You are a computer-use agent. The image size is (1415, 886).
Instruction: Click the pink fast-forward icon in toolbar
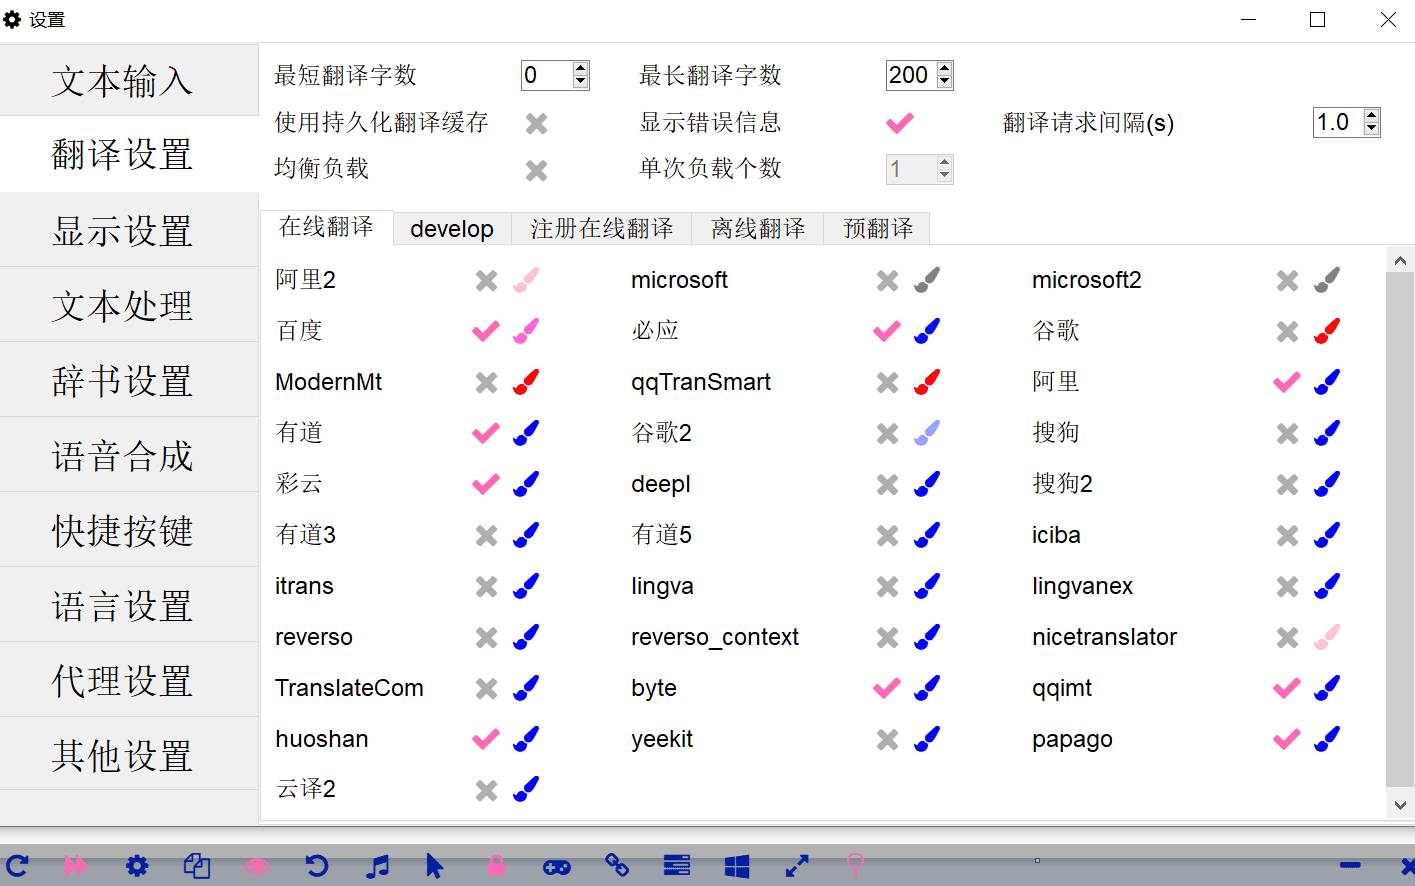point(76,866)
